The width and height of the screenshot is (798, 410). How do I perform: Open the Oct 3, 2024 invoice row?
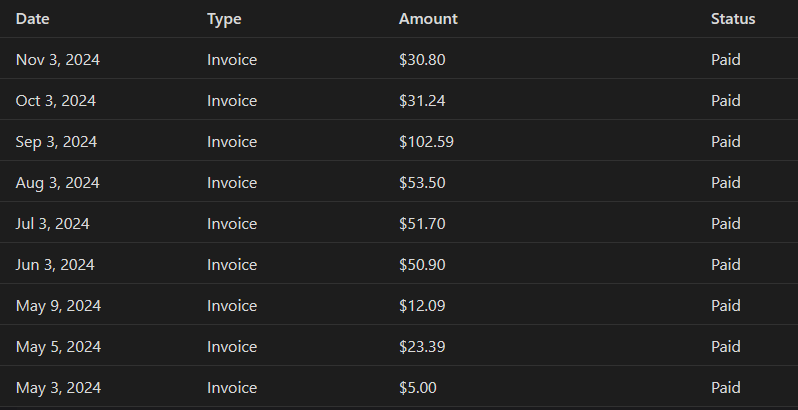coord(57,101)
